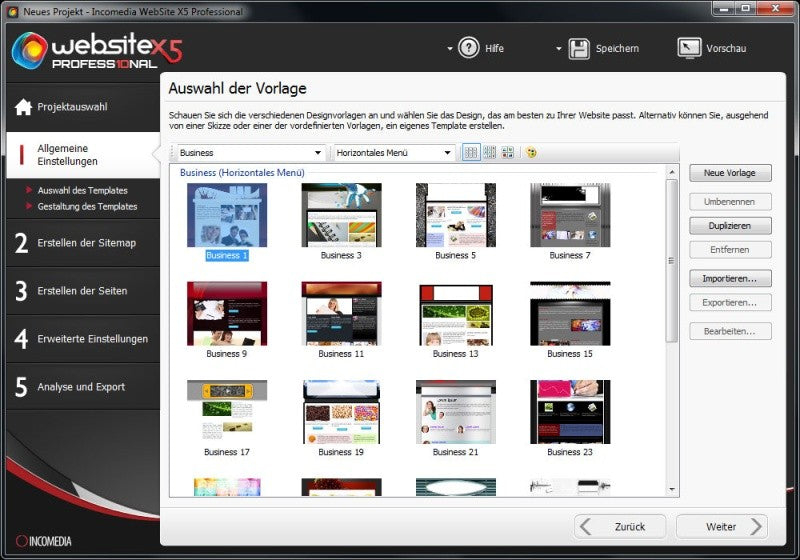Image resolution: width=800 pixels, height=560 pixels.
Task: Select the Business 17 template thumbnail
Action: tap(227, 412)
